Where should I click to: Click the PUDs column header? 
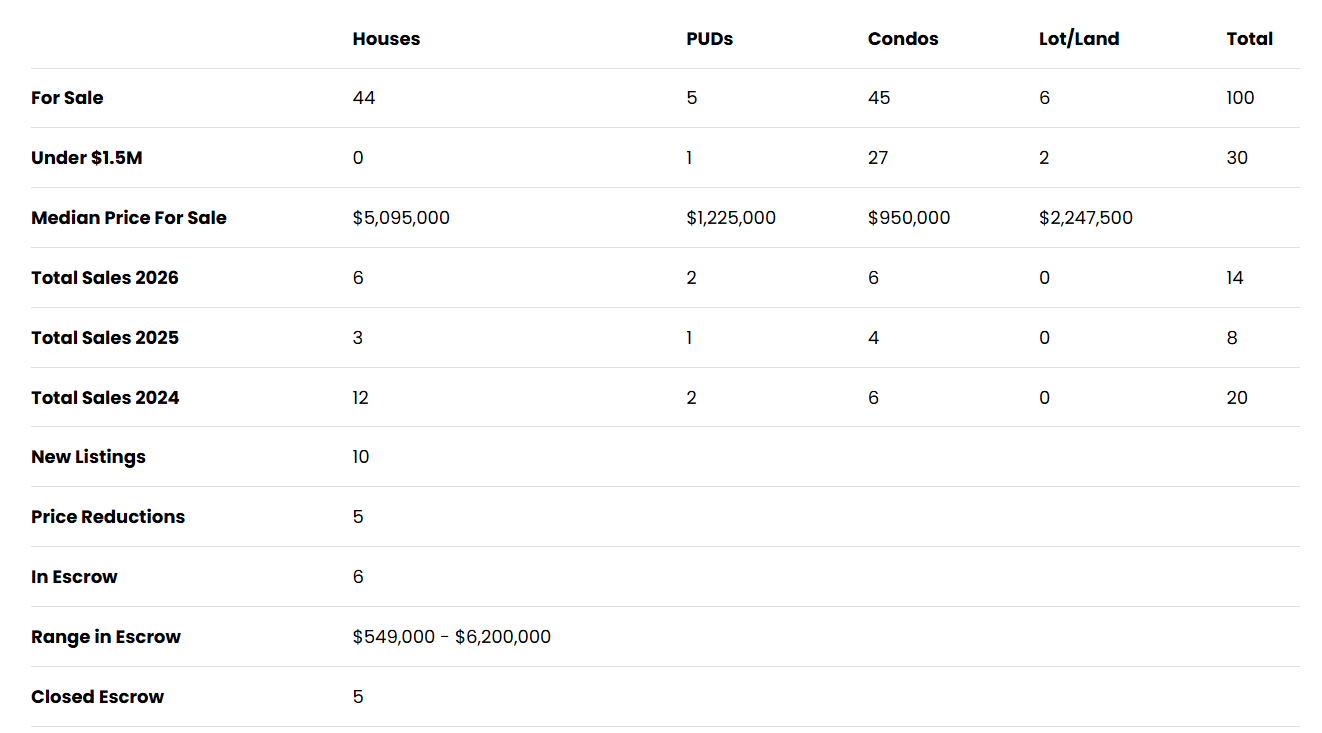(x=709, y=39)
